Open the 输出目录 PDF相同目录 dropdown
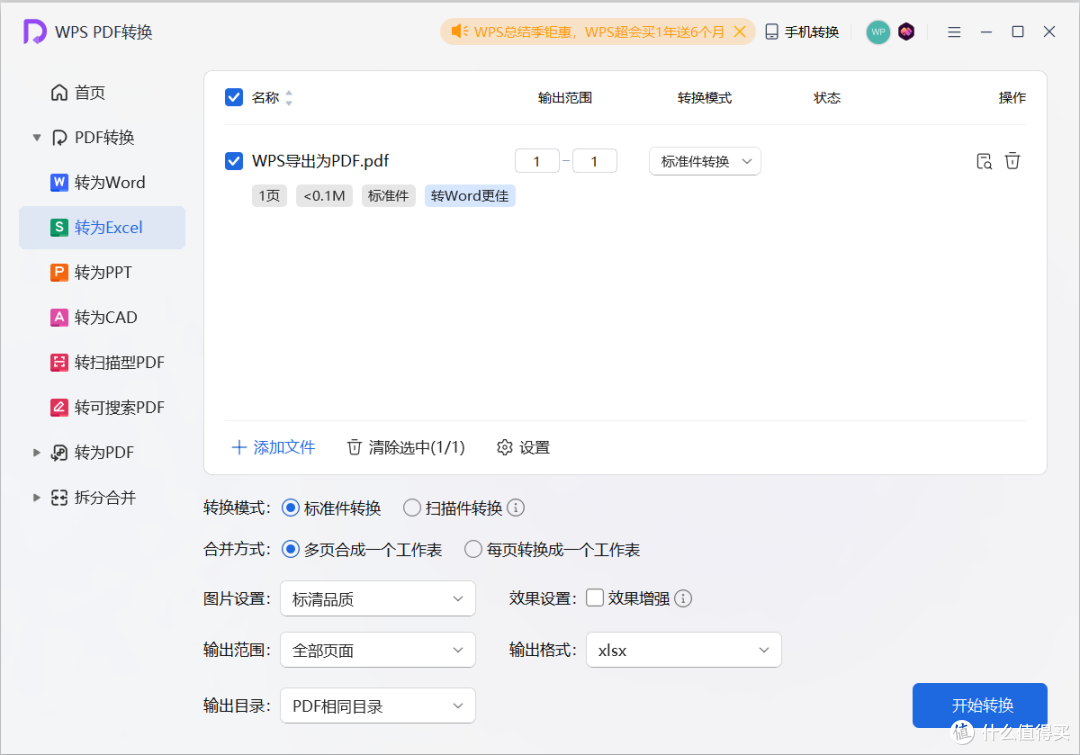Image resolution: width=1080 pixels, height=755 pixels. click(x=377, y=706)
